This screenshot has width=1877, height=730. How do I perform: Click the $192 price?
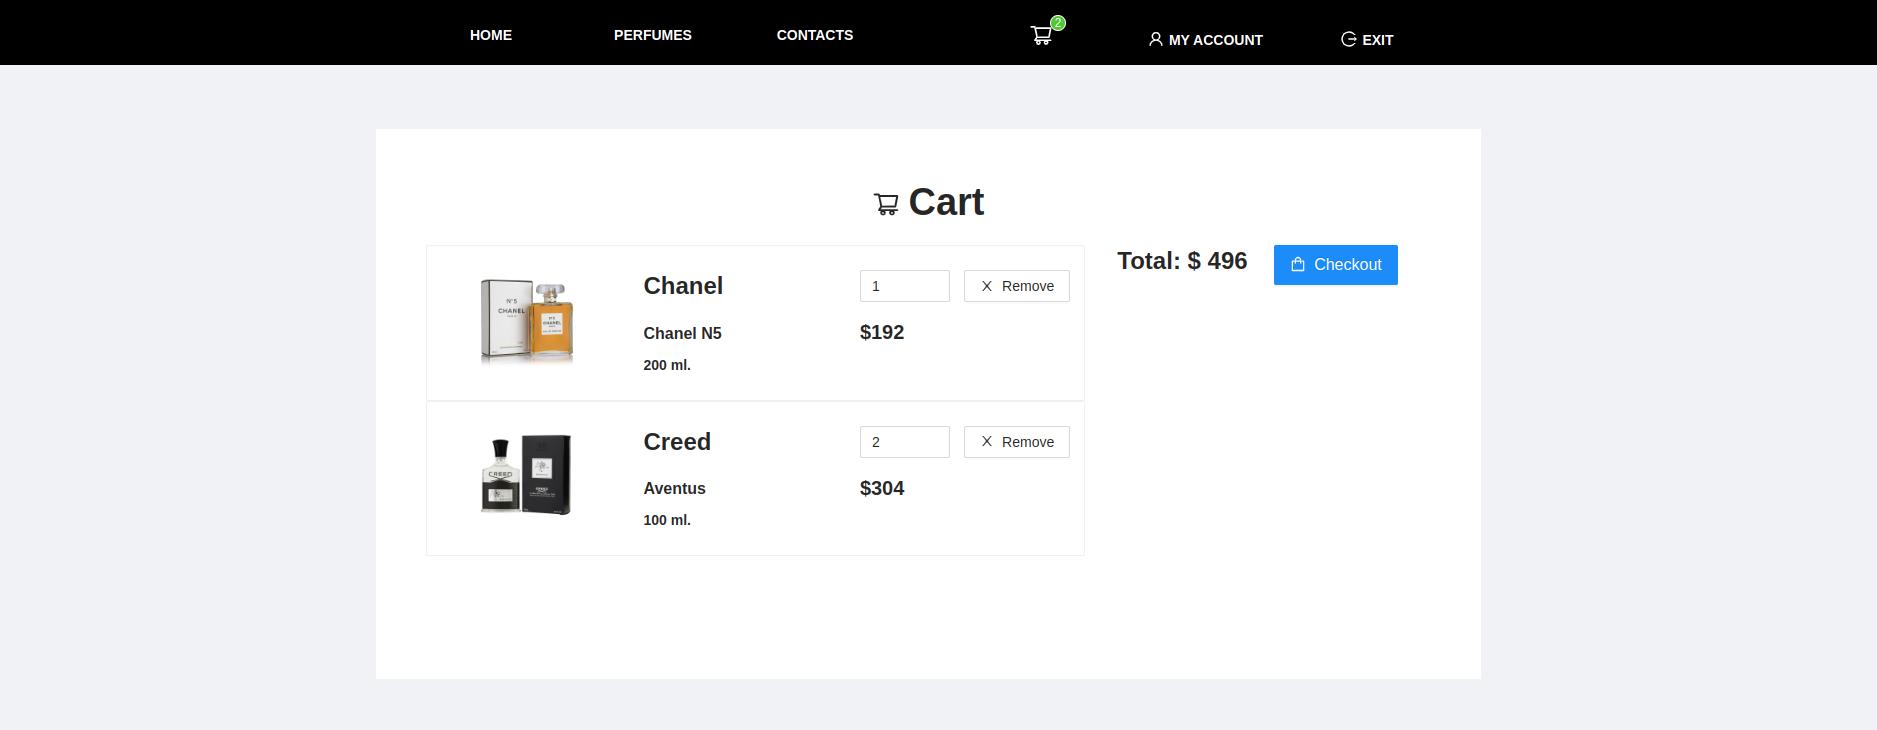tap(882, 332)
